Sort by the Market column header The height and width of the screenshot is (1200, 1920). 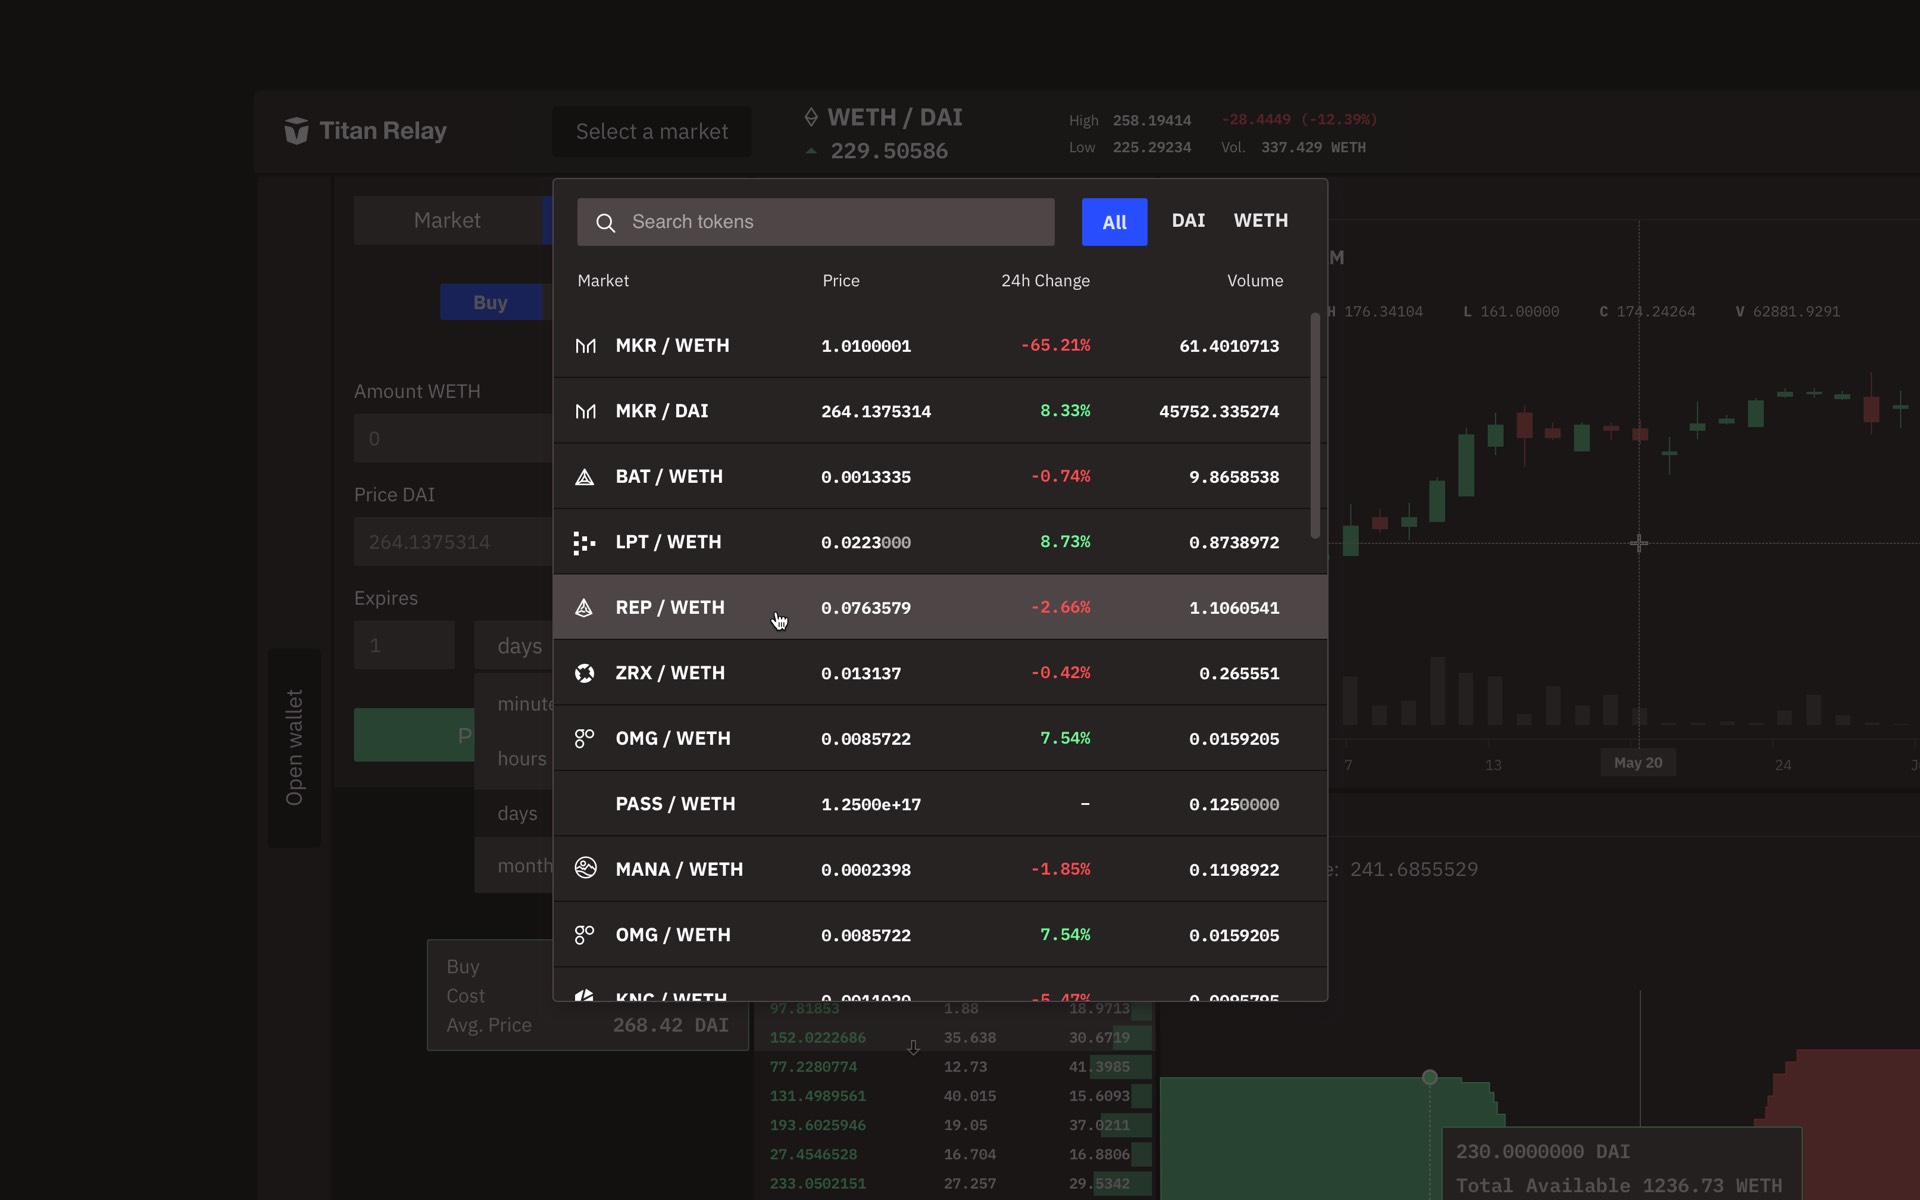coord(603,281)
